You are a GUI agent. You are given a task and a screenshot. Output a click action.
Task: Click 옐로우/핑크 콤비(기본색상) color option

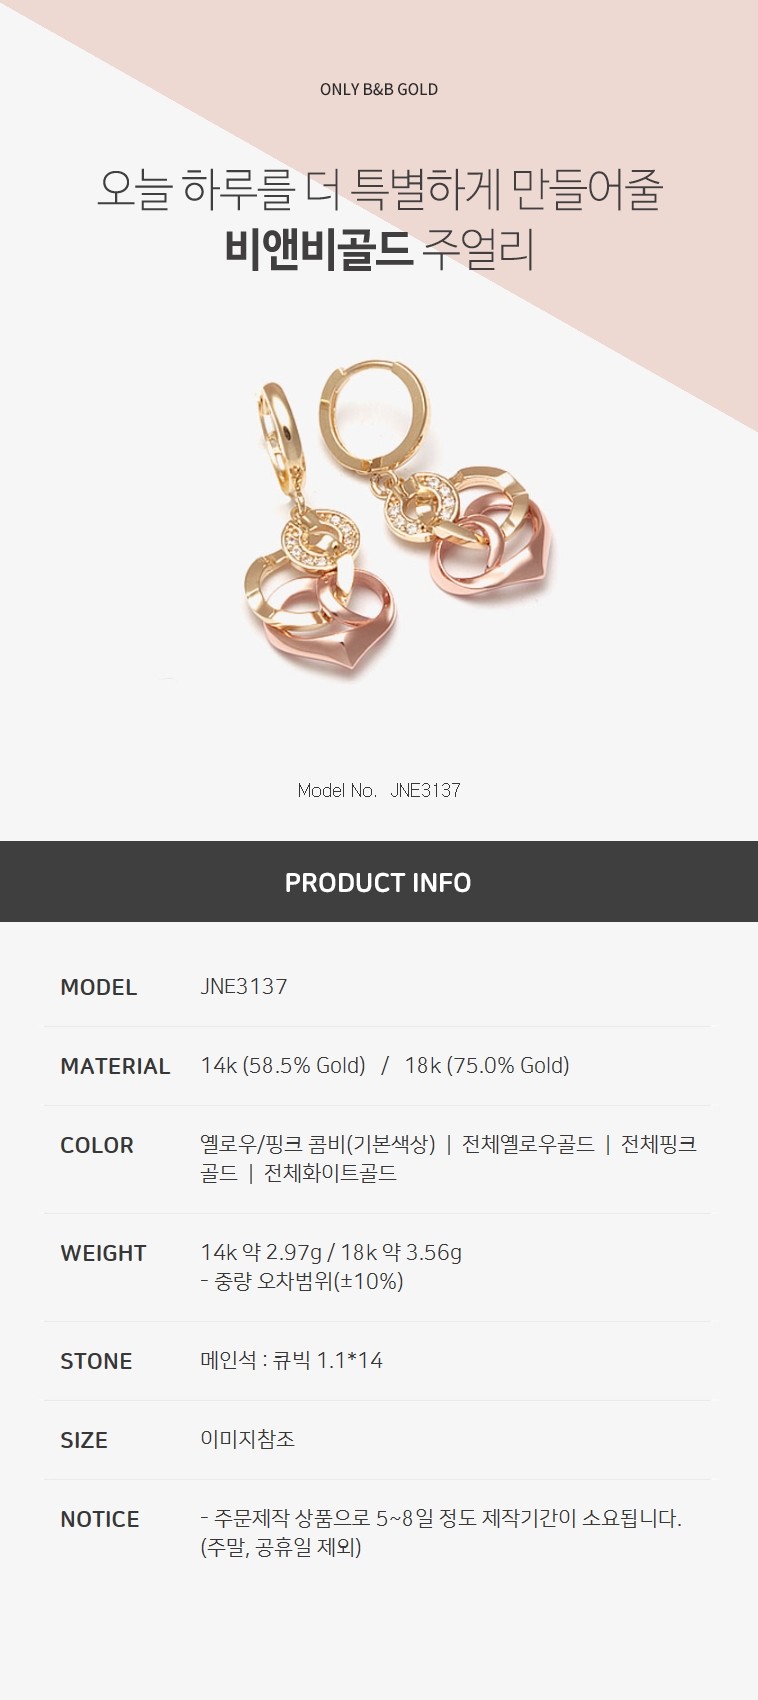(318, 1144)
